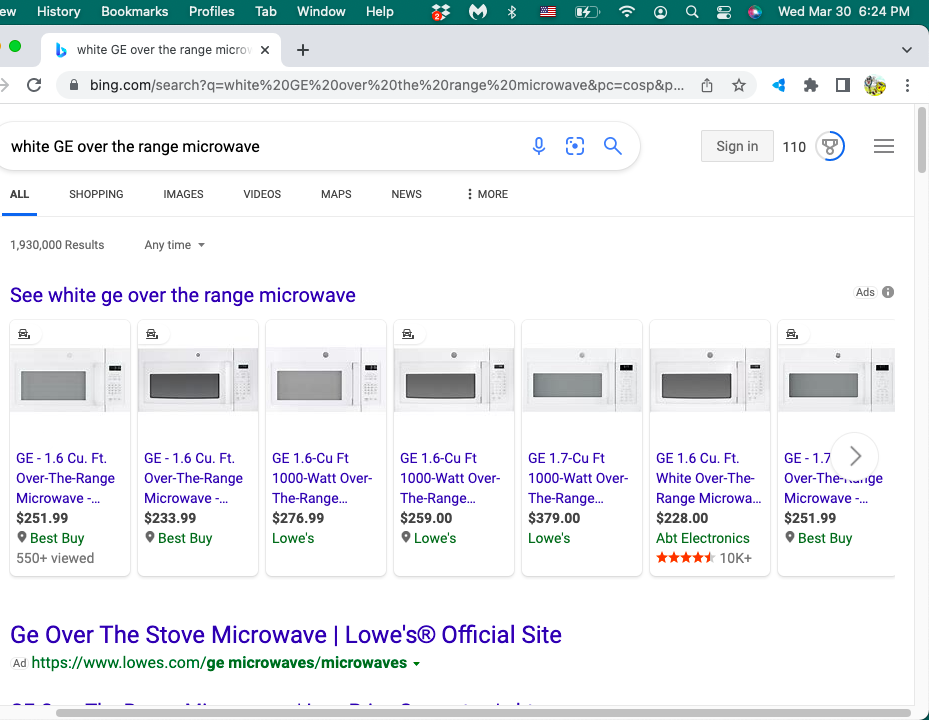Click the horizontal scrollbar at bottom
This screenshot has height=720, width=929.
(x=480, y=713)
